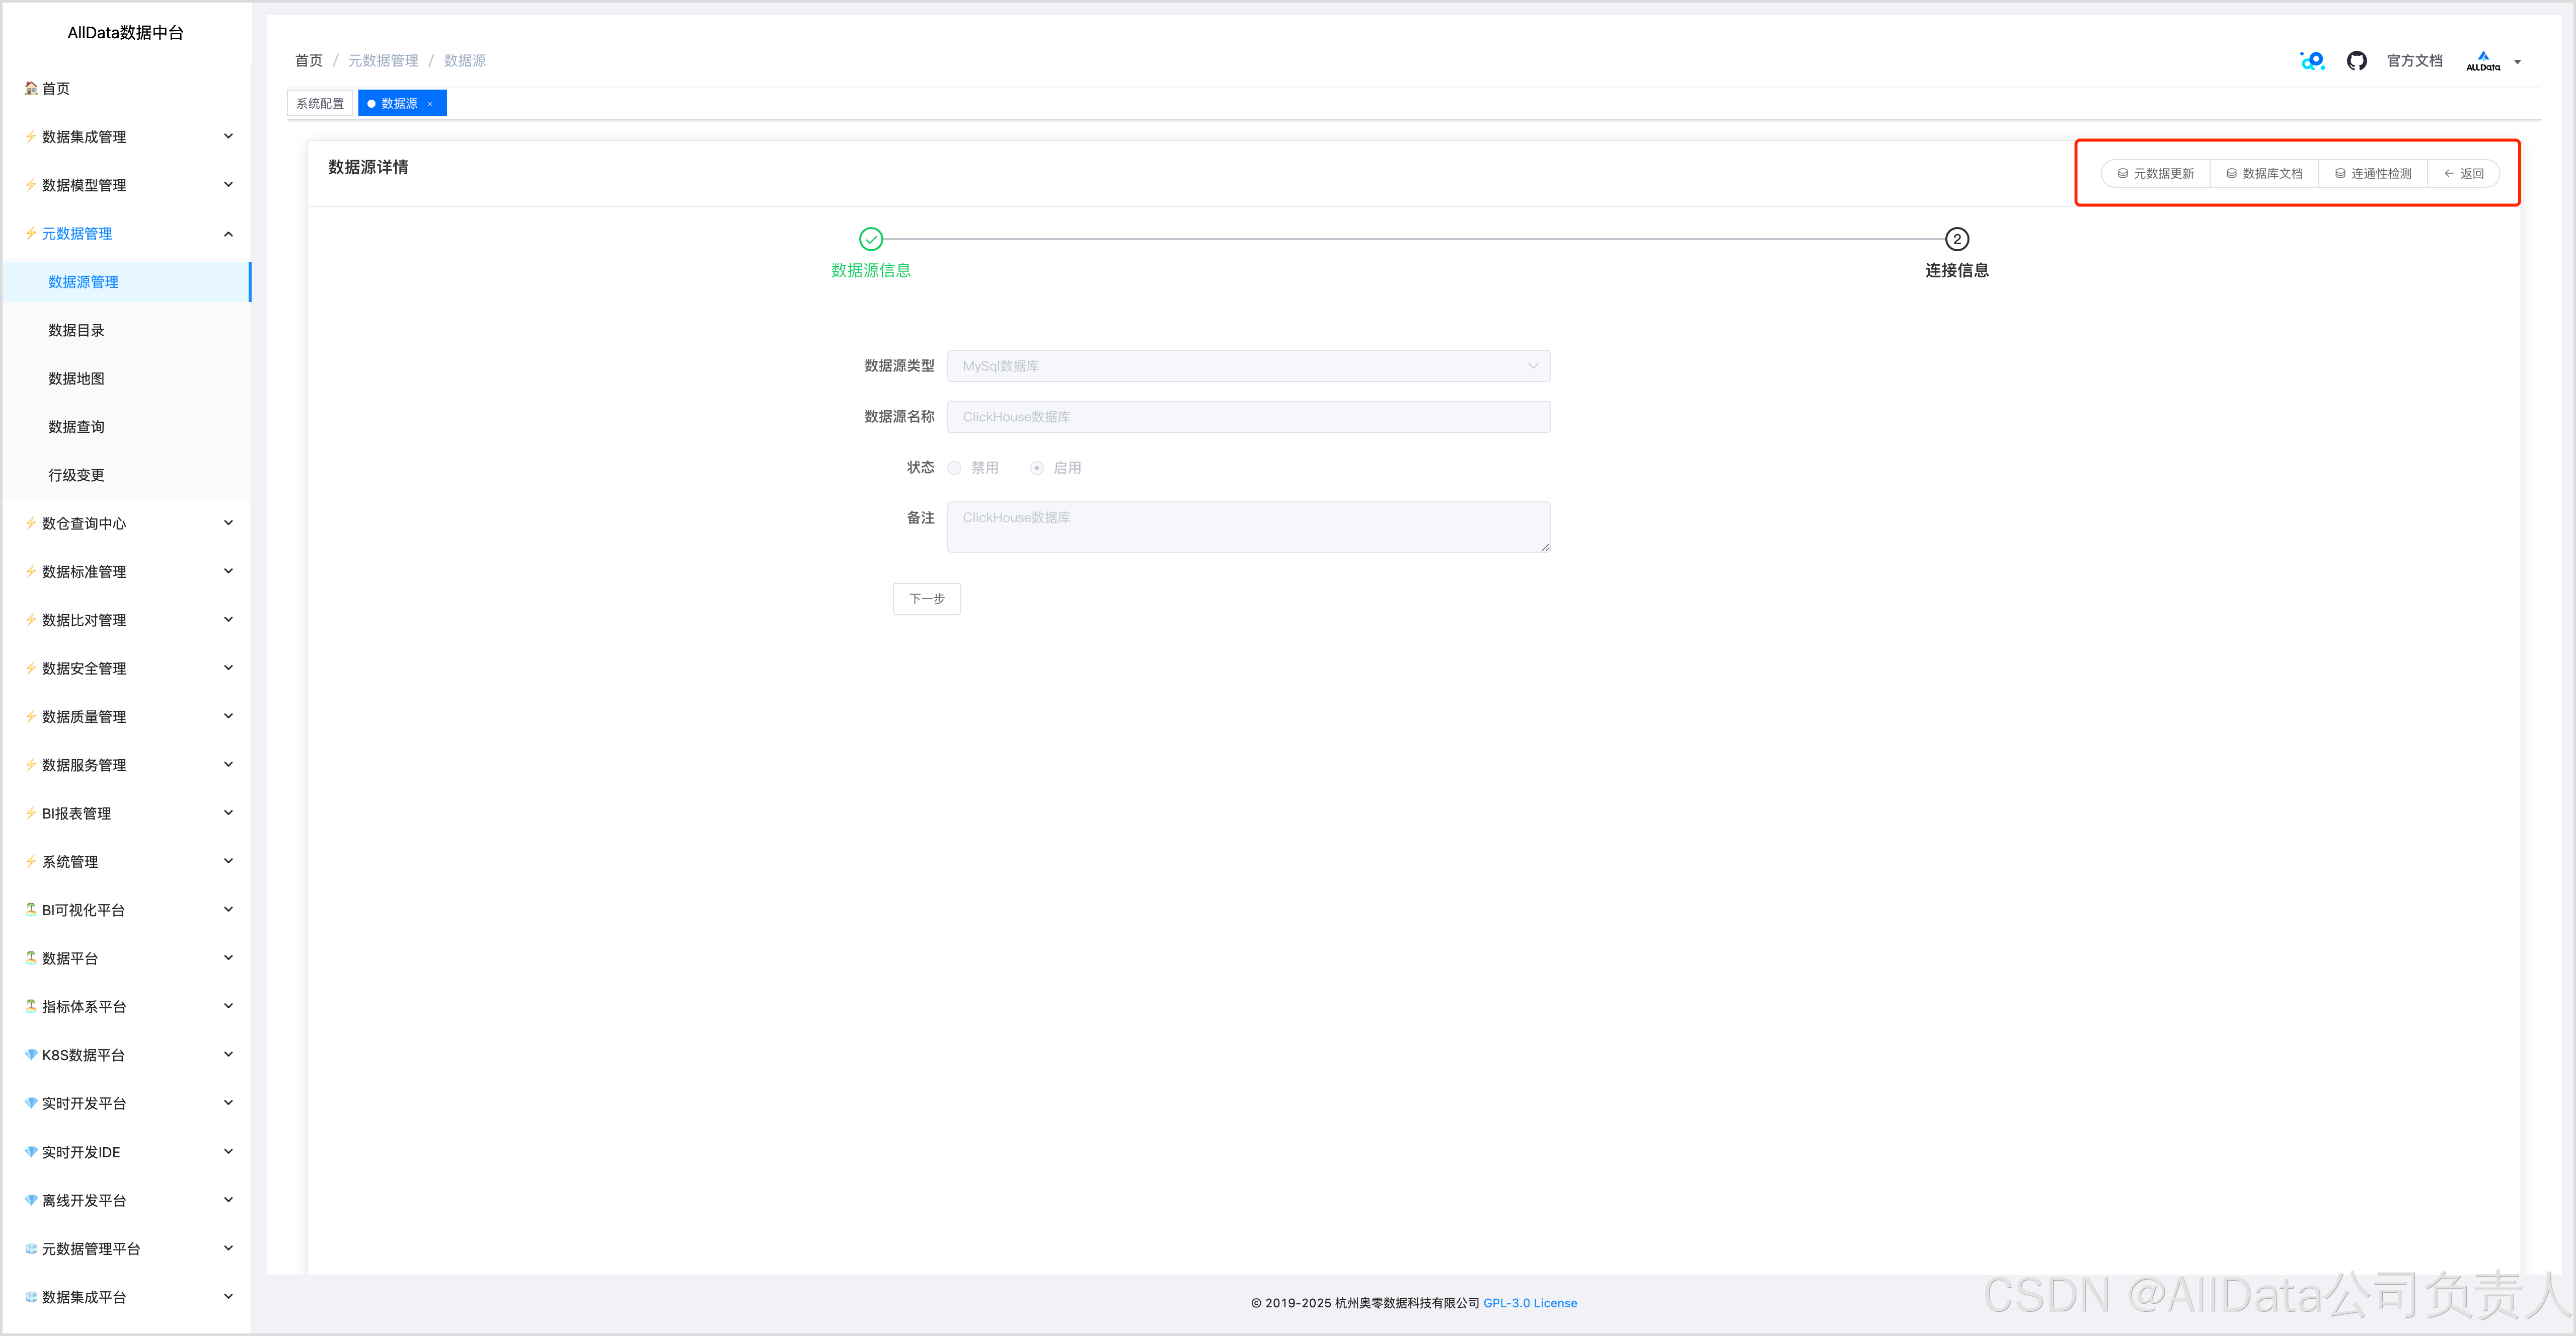Open the GitHub repository icon
This screenshot has width=2576, height=1336.
pyautogui.click(x=2356, y=61)
